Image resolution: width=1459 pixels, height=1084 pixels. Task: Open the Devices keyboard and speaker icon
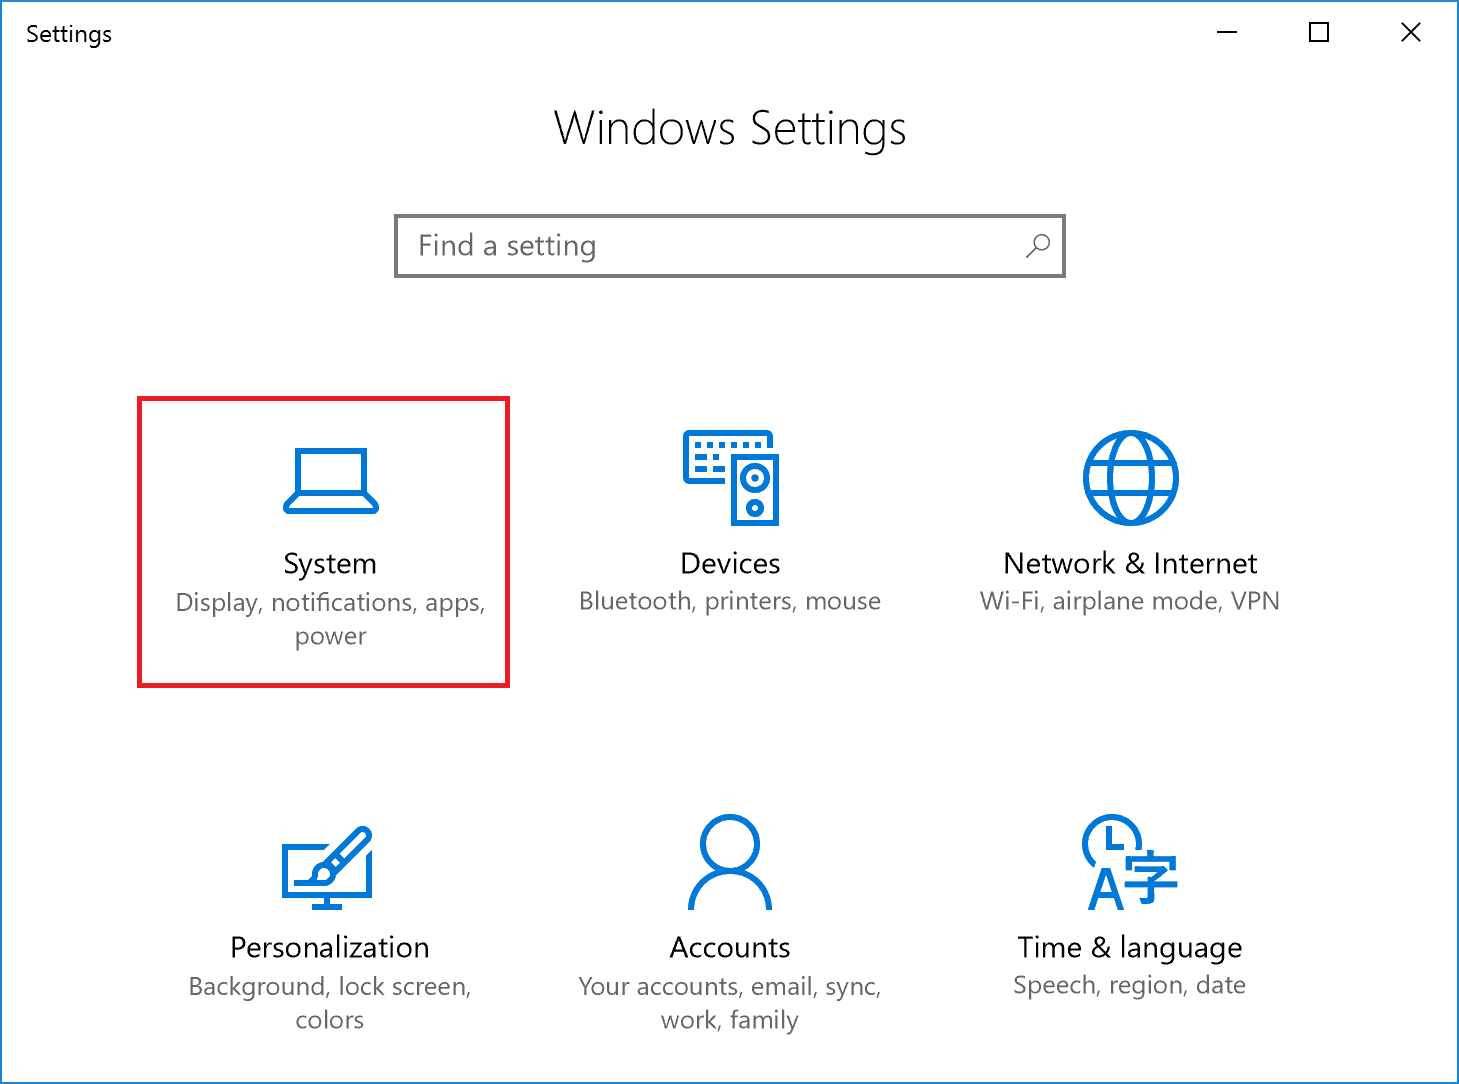(731, 478)
